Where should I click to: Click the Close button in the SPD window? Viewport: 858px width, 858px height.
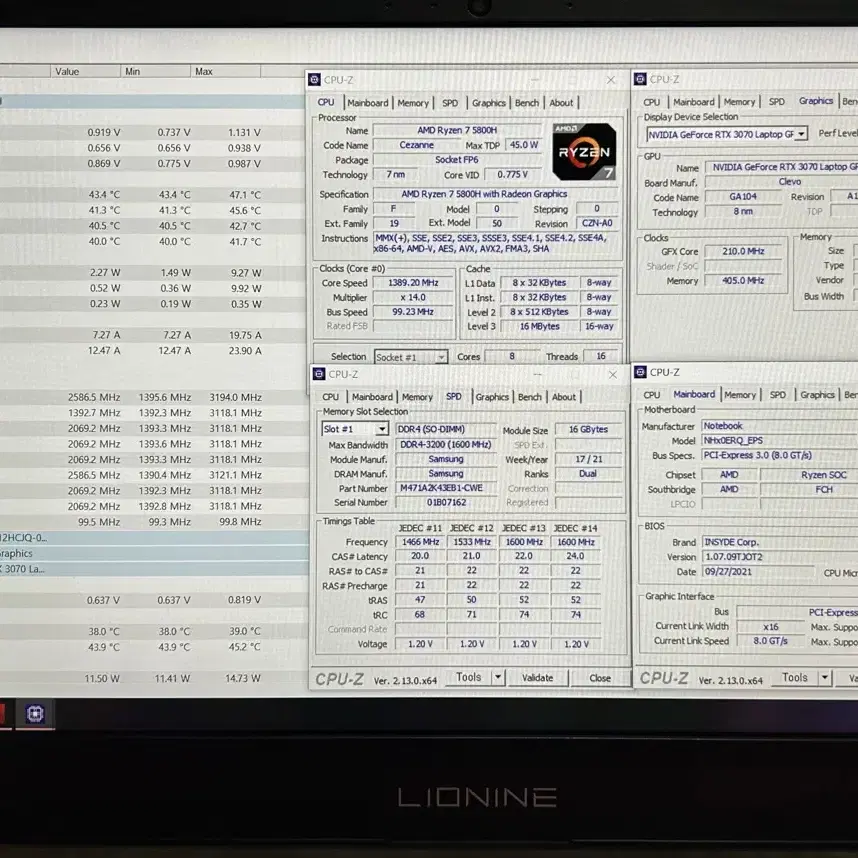600,678
